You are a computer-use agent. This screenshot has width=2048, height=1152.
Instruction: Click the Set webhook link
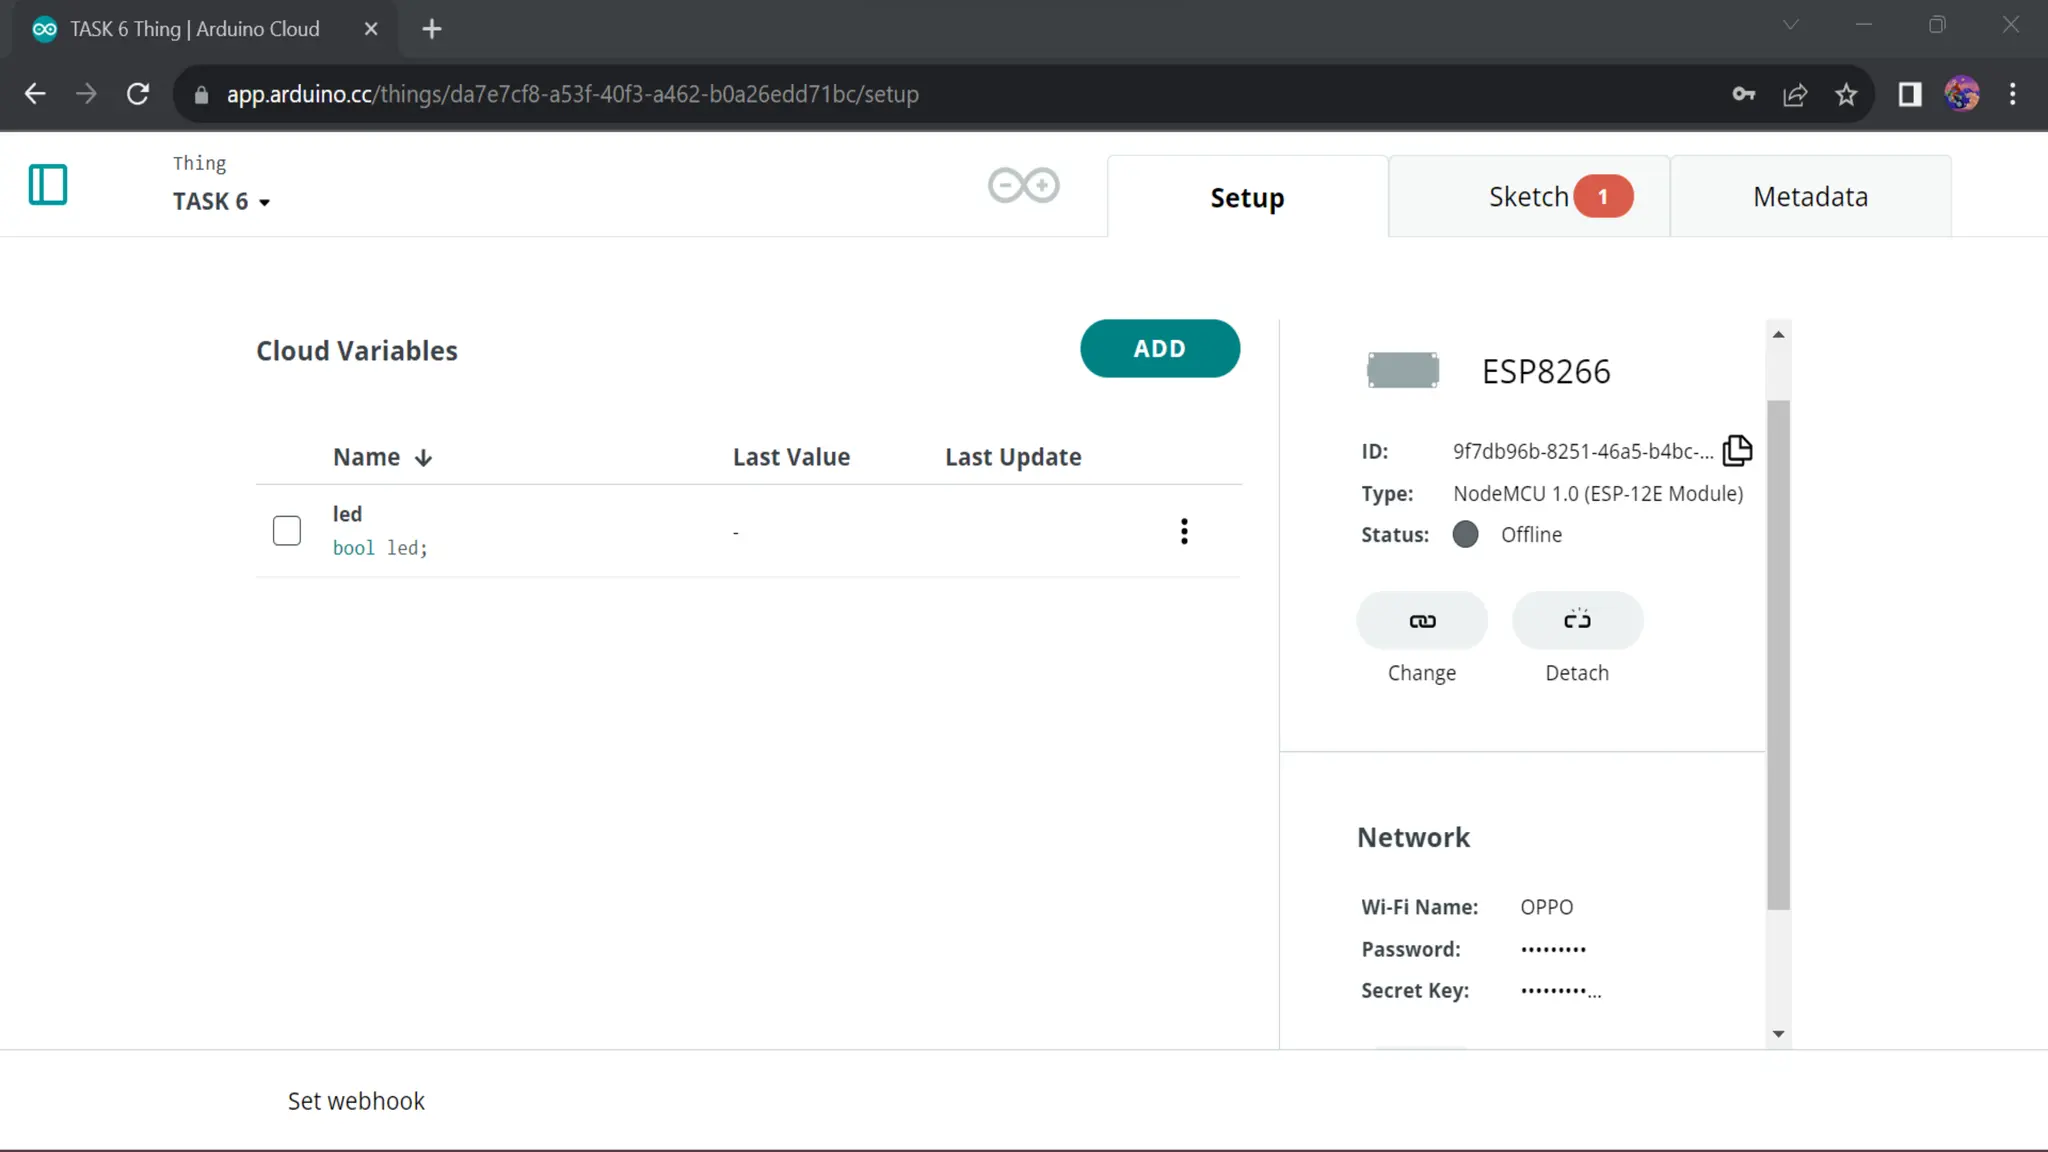tap(356, 1101)
